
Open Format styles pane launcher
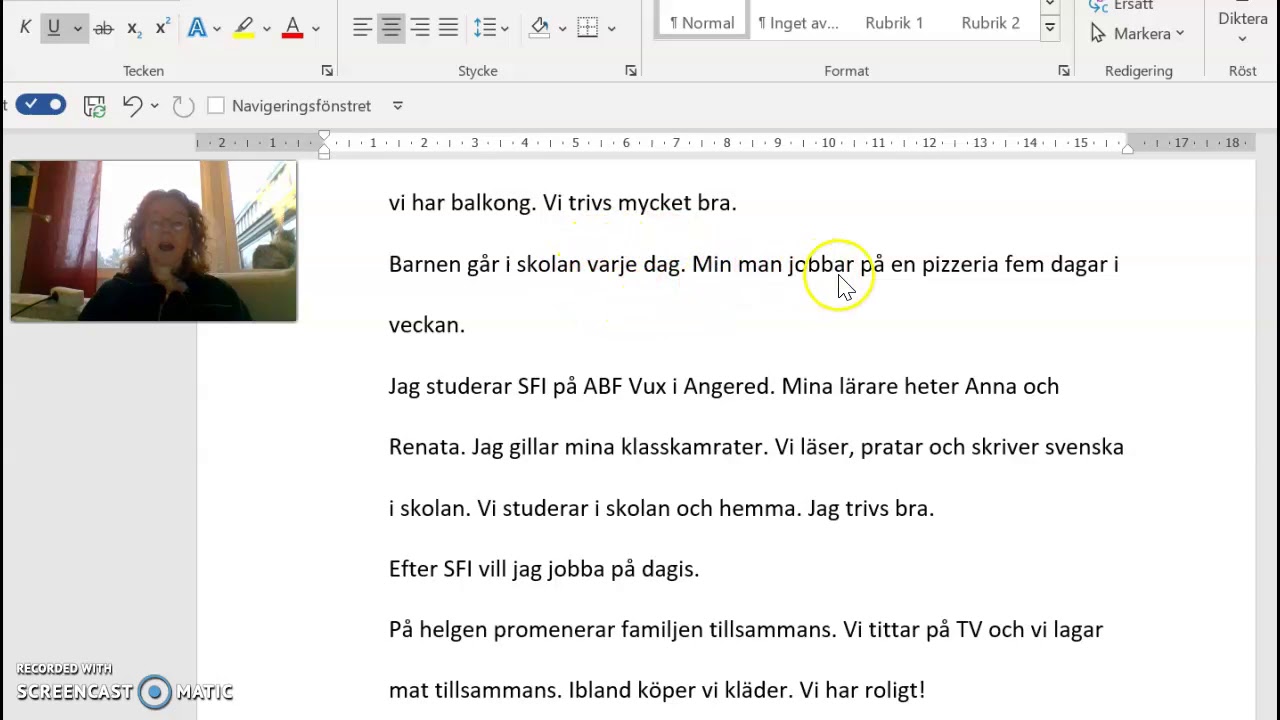[x=1064, y=71]
